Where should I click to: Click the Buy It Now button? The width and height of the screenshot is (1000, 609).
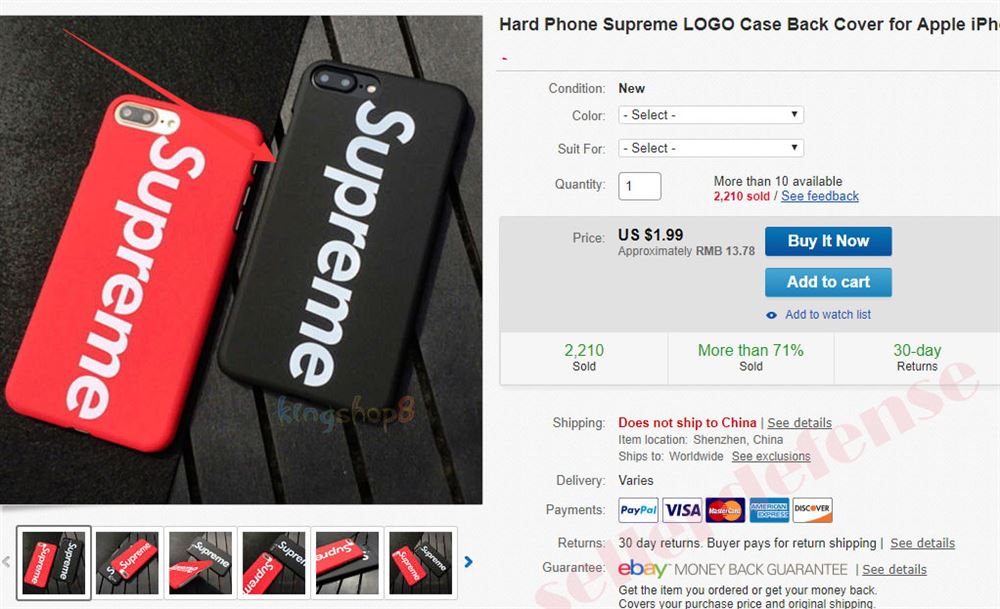(828, 241)
